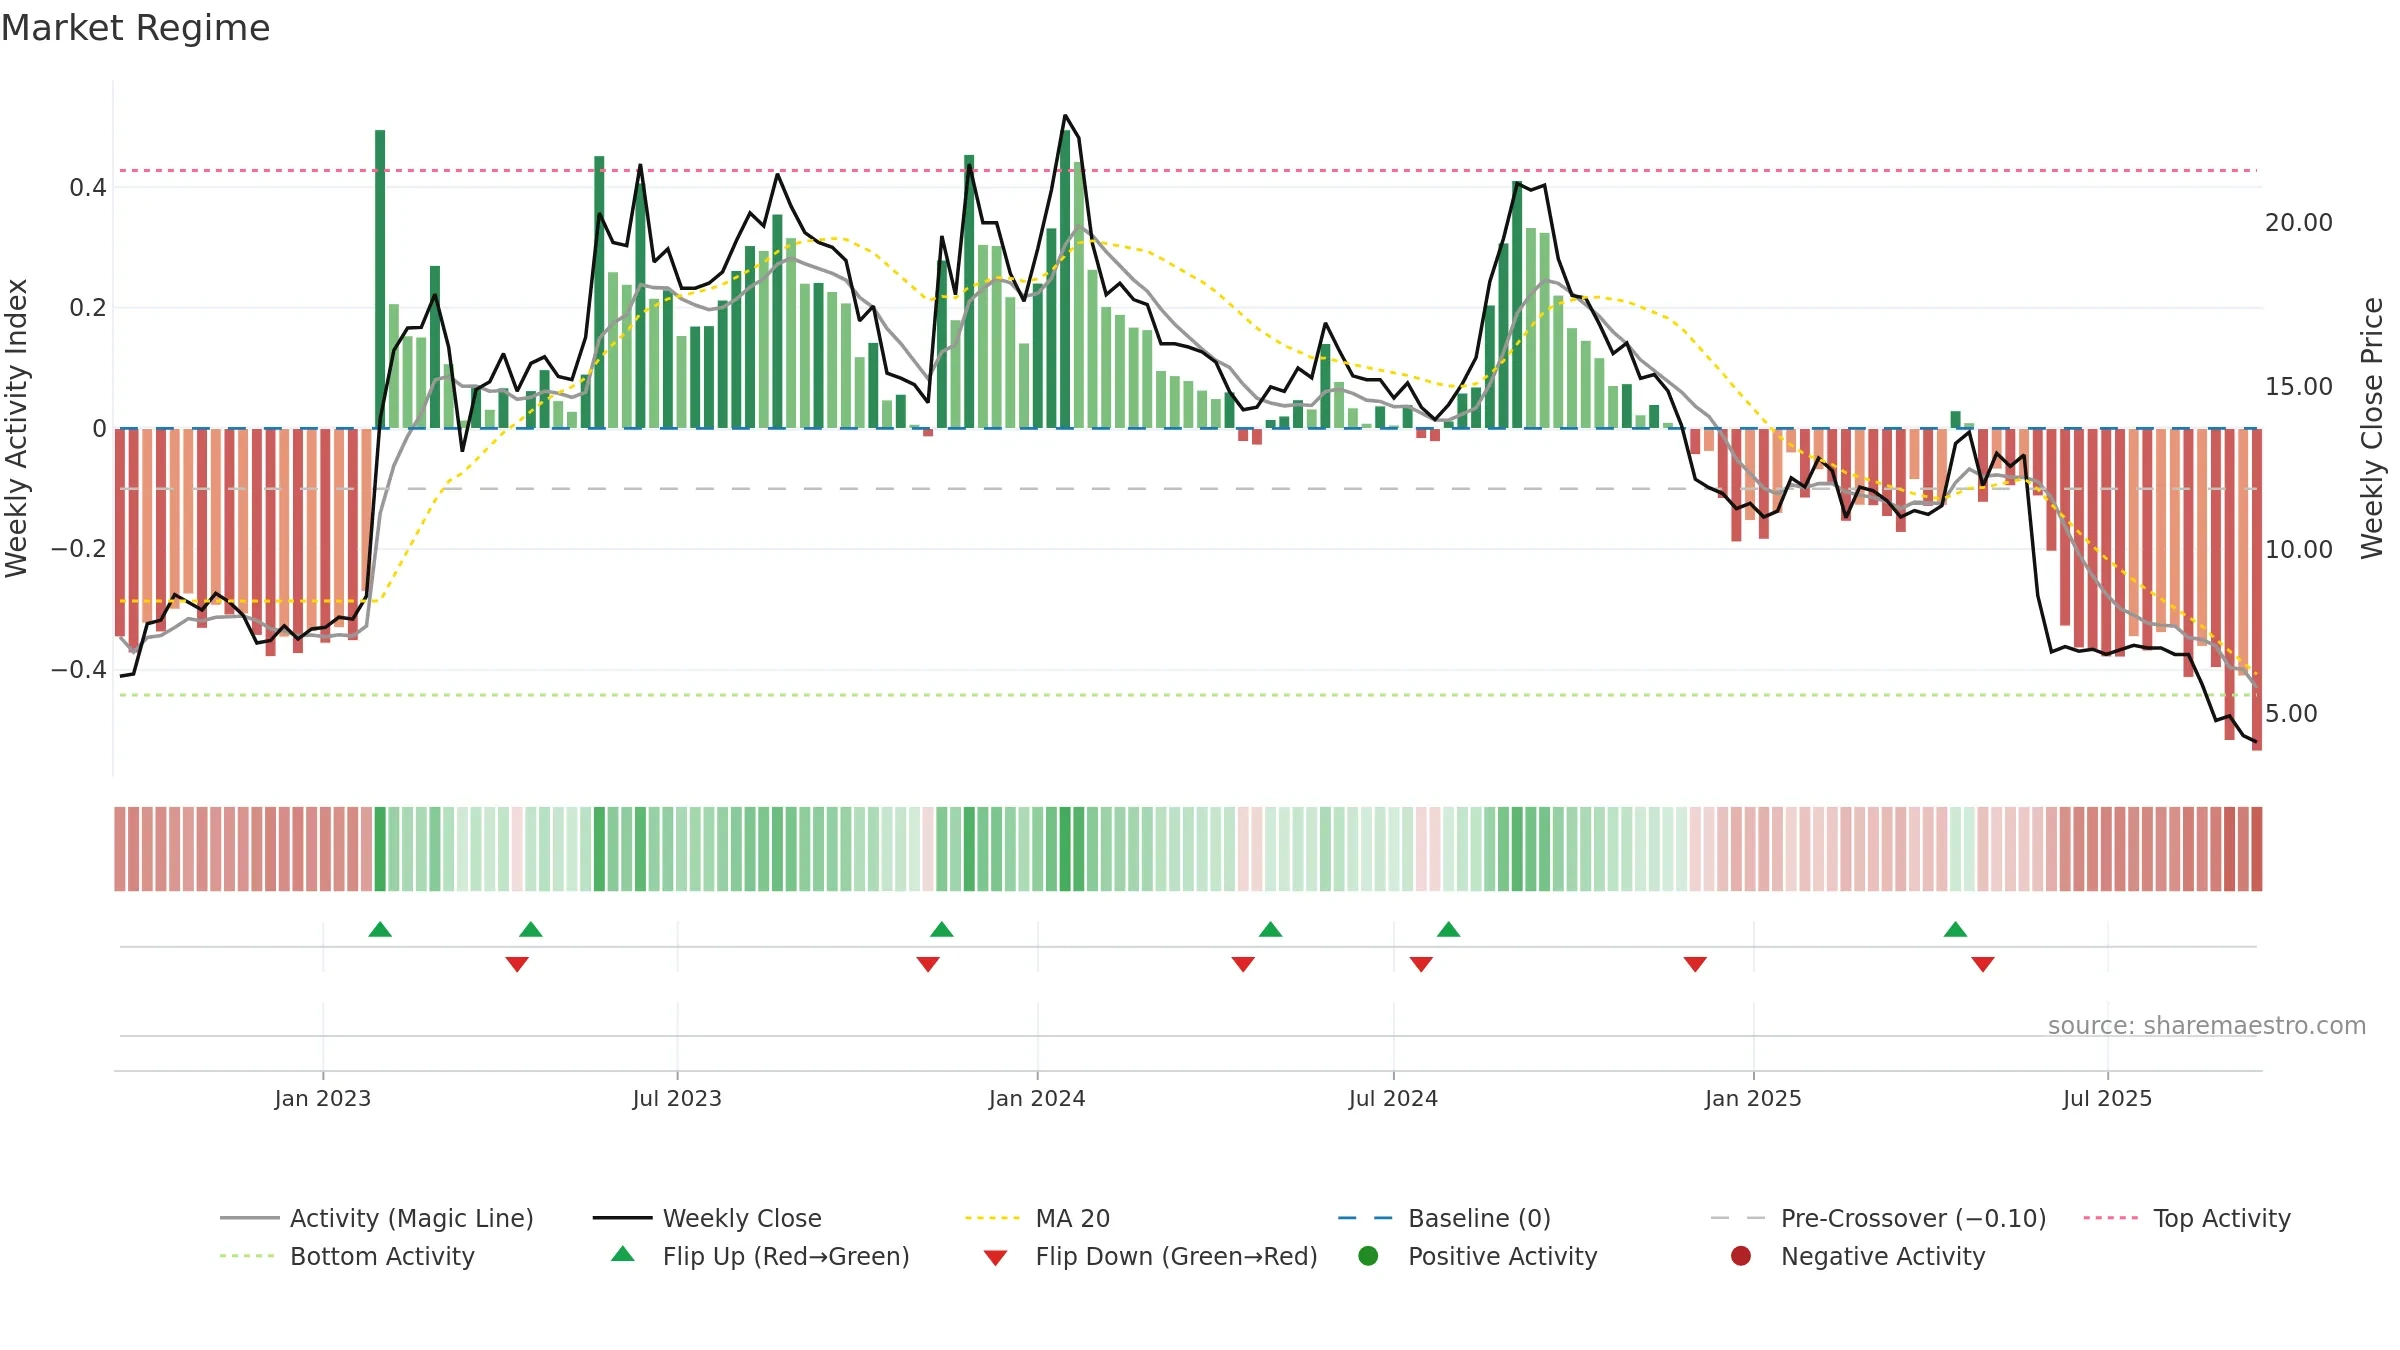Viewport: 2400px width, 1350px height.
Task: Toggle Top Activity legend entry
Action: (x=2187, y=1218)
